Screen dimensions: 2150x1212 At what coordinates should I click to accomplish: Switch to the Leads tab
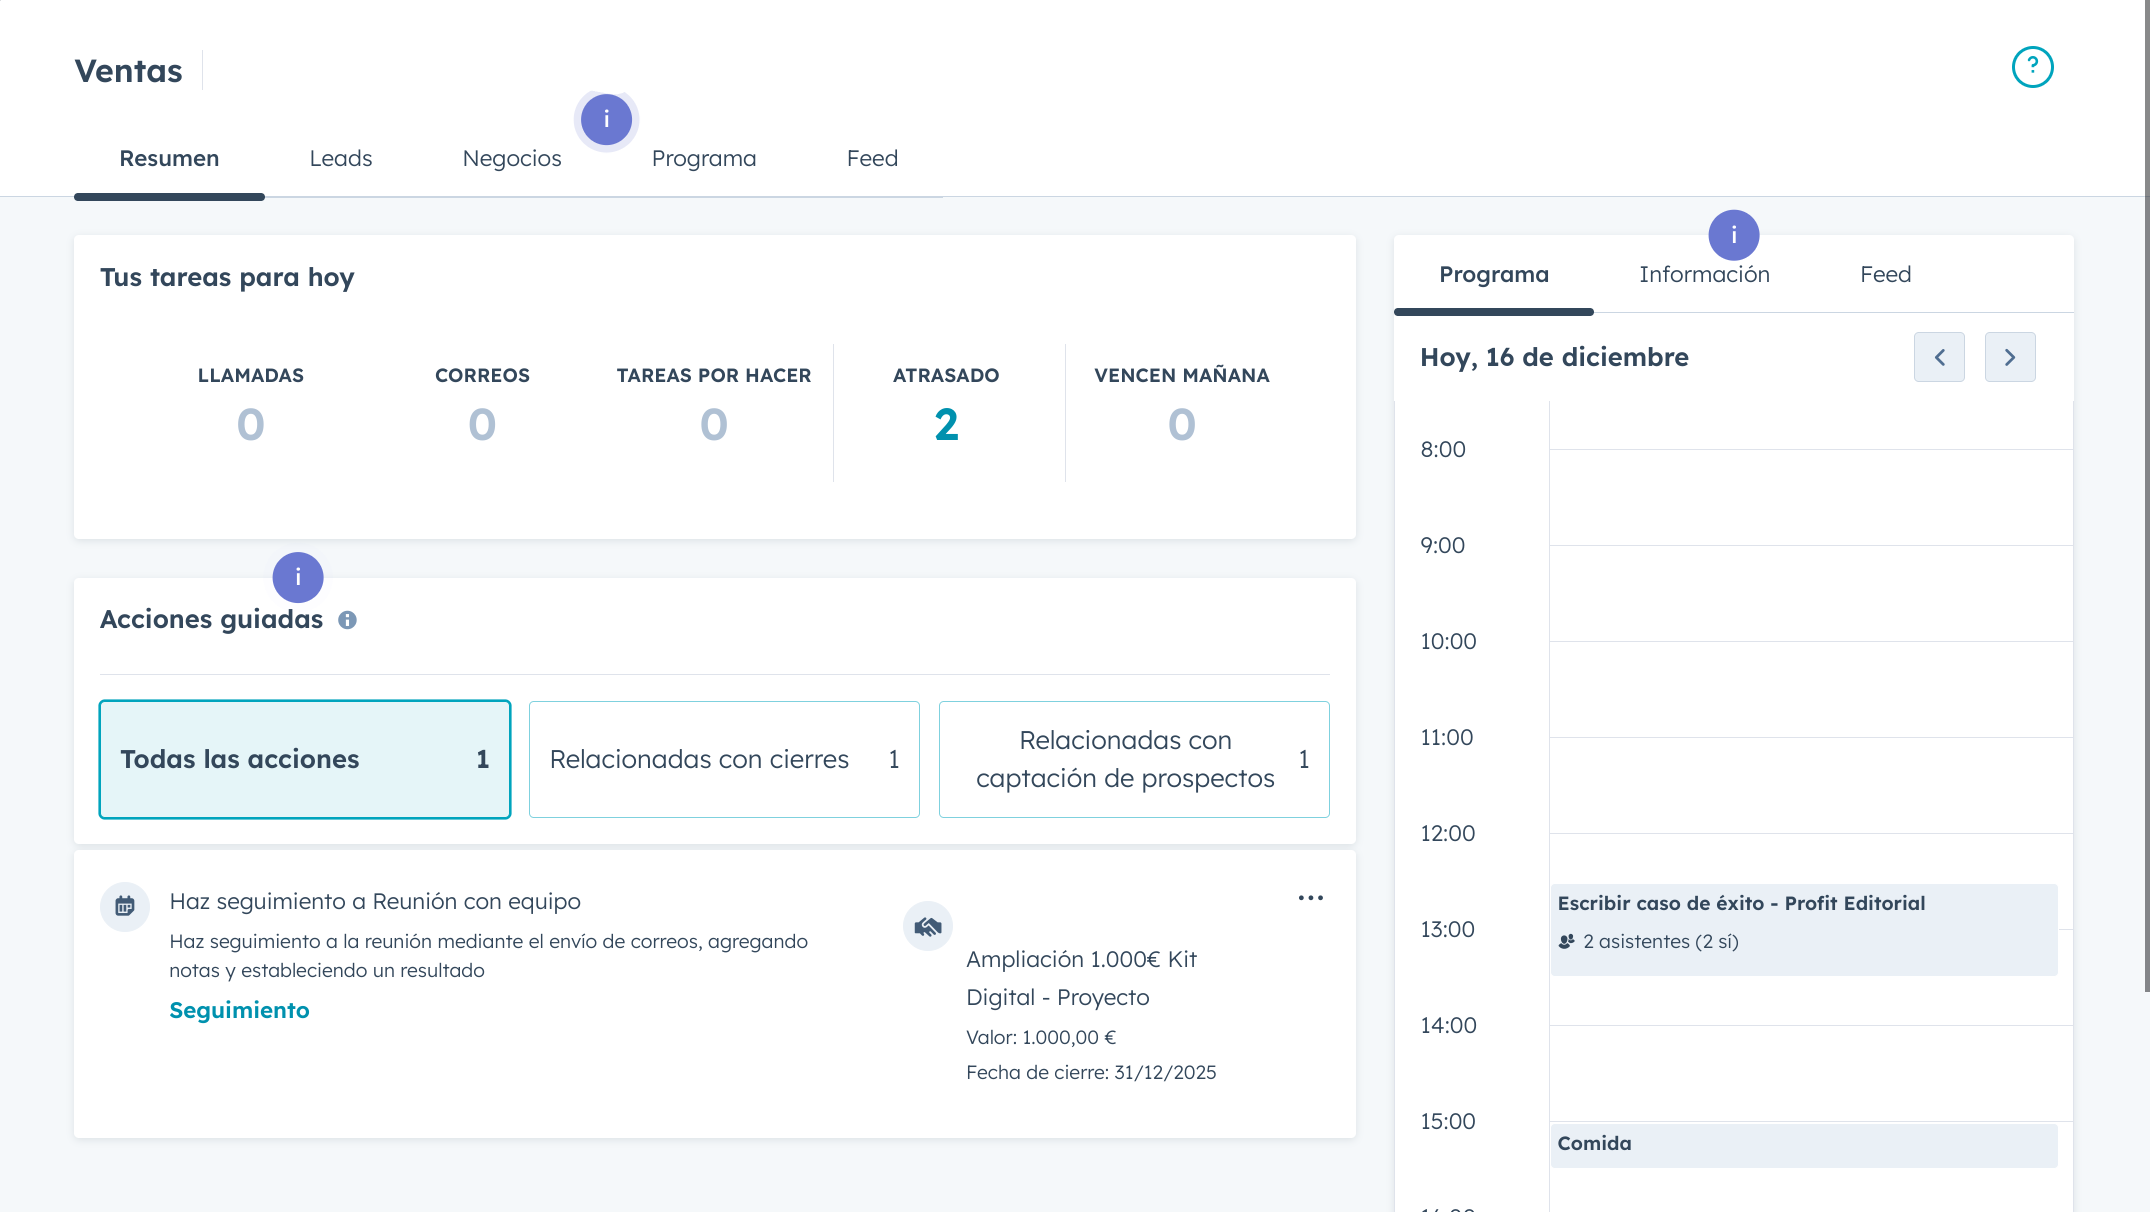[x=340, y=158]
